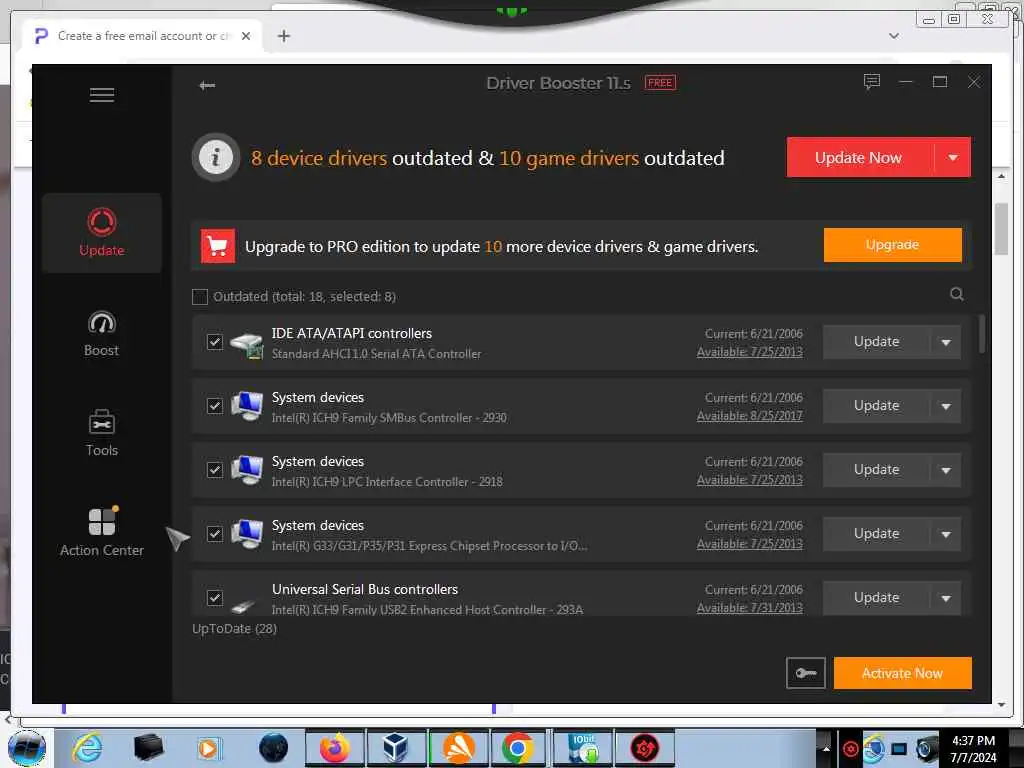This screenshot has height=768, width=1024.
Task: Open the Update Now dropdown arrow
Action: pyautogui.click(x=953, y=157)
